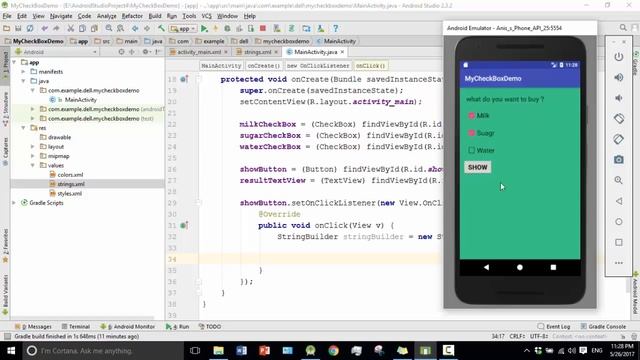Screen dimensions: 640x360
Task: Stop the running app with red square
Action: [x=263, y=29]
